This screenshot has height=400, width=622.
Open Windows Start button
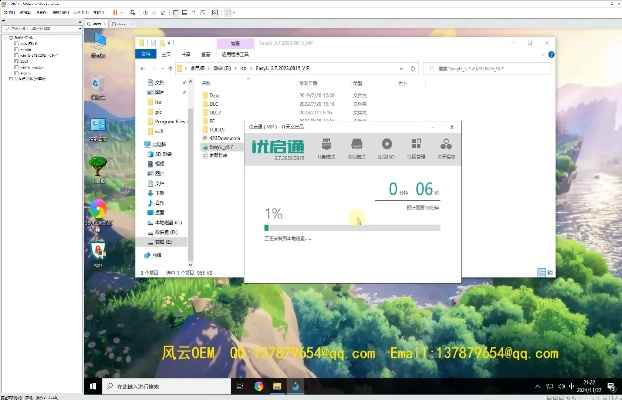pos(93,386)
